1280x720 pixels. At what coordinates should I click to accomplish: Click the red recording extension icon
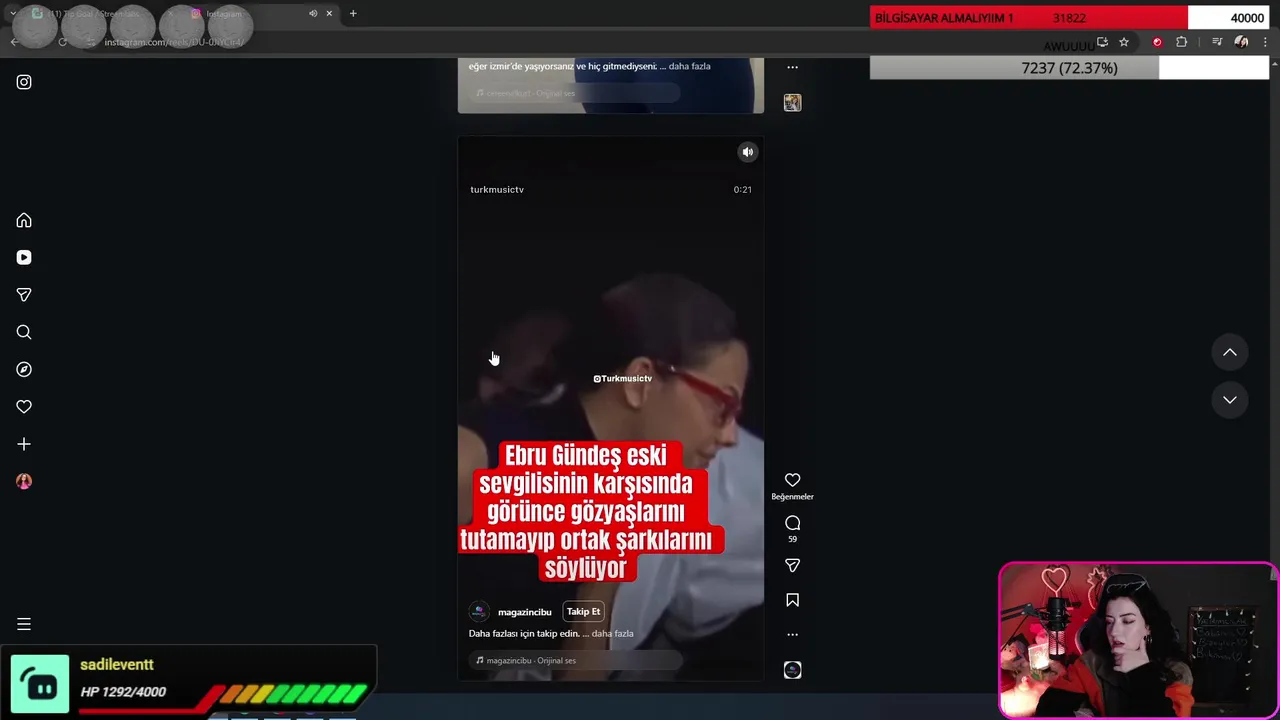[x=1157, y=42]
